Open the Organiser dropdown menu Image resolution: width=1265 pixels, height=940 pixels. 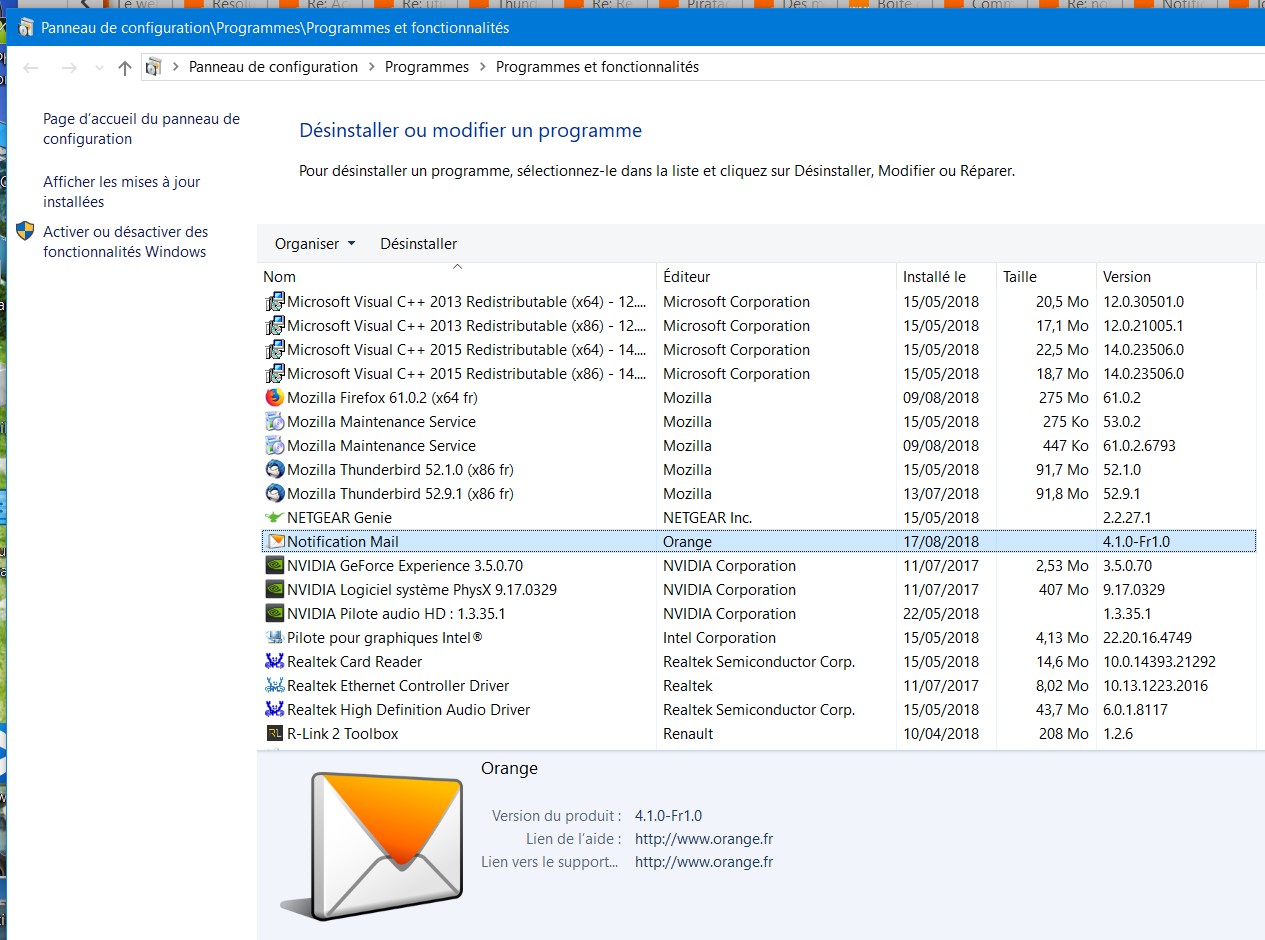pos(314,244)
